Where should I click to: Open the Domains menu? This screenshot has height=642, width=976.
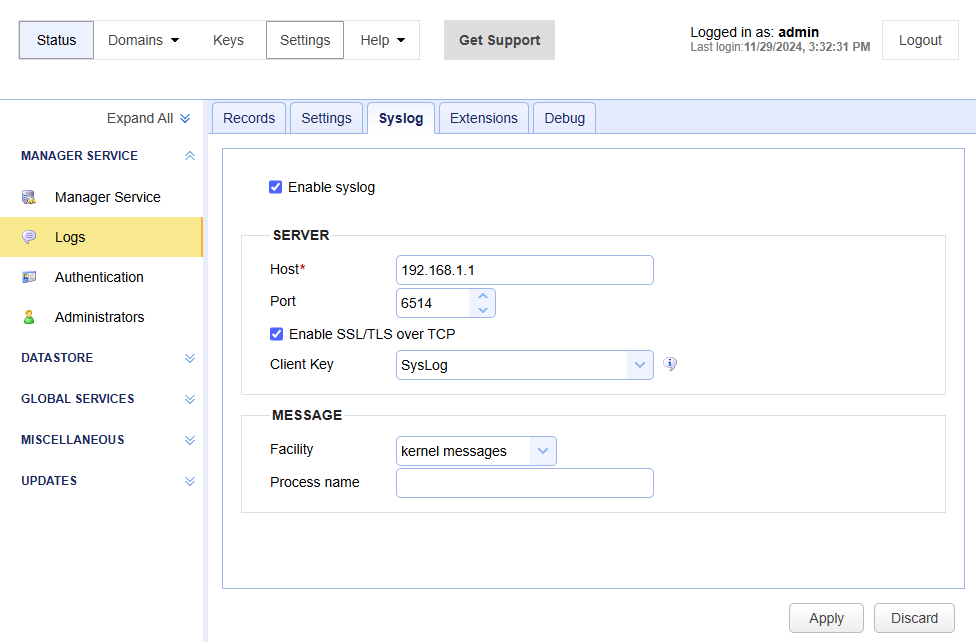pos(144,40)
